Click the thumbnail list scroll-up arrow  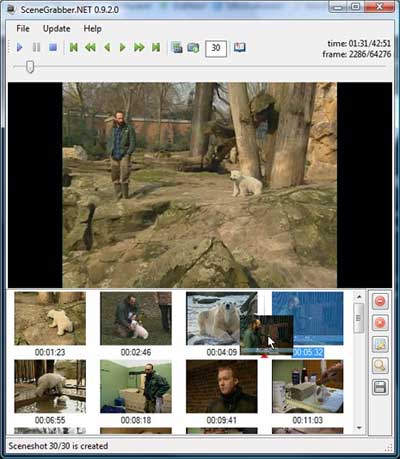click(359, 296)
